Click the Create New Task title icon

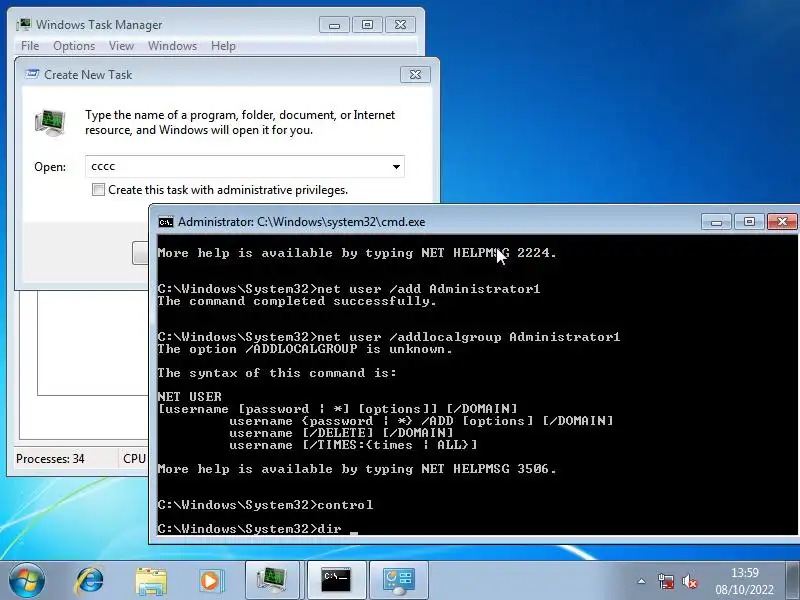point(32,74)
